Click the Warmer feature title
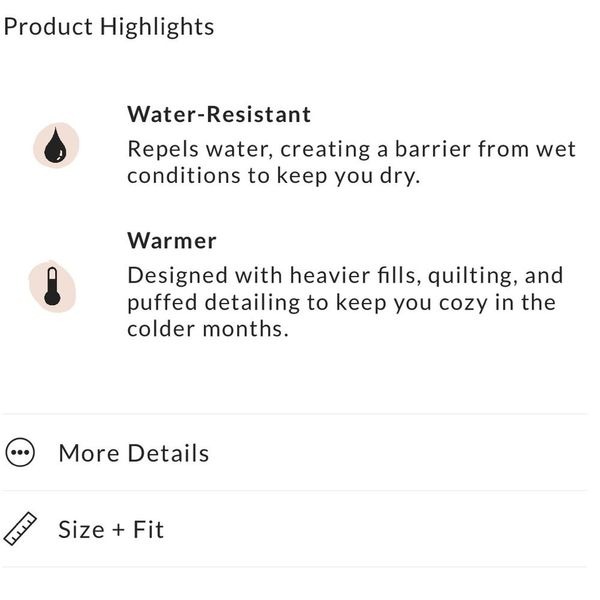The height and width of the screenshot is (600, 600). (172, 241)
